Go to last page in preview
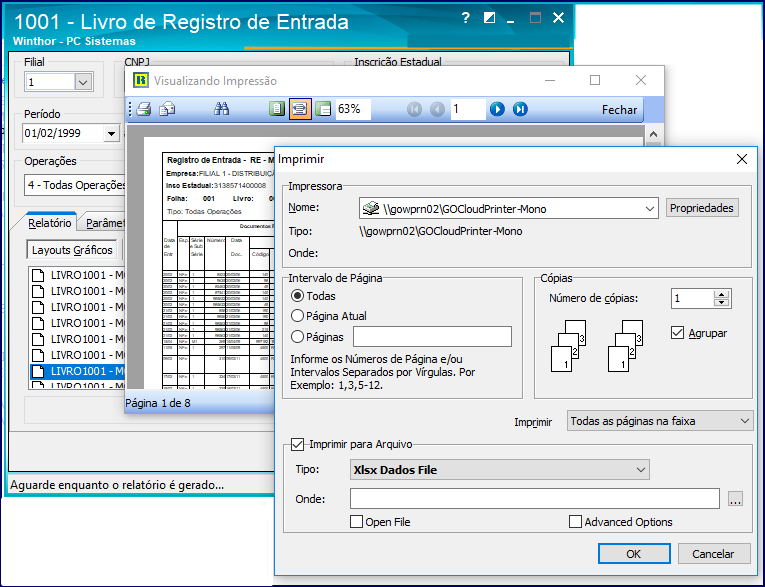Screen dimensions: 765x587 coord(520,109)
